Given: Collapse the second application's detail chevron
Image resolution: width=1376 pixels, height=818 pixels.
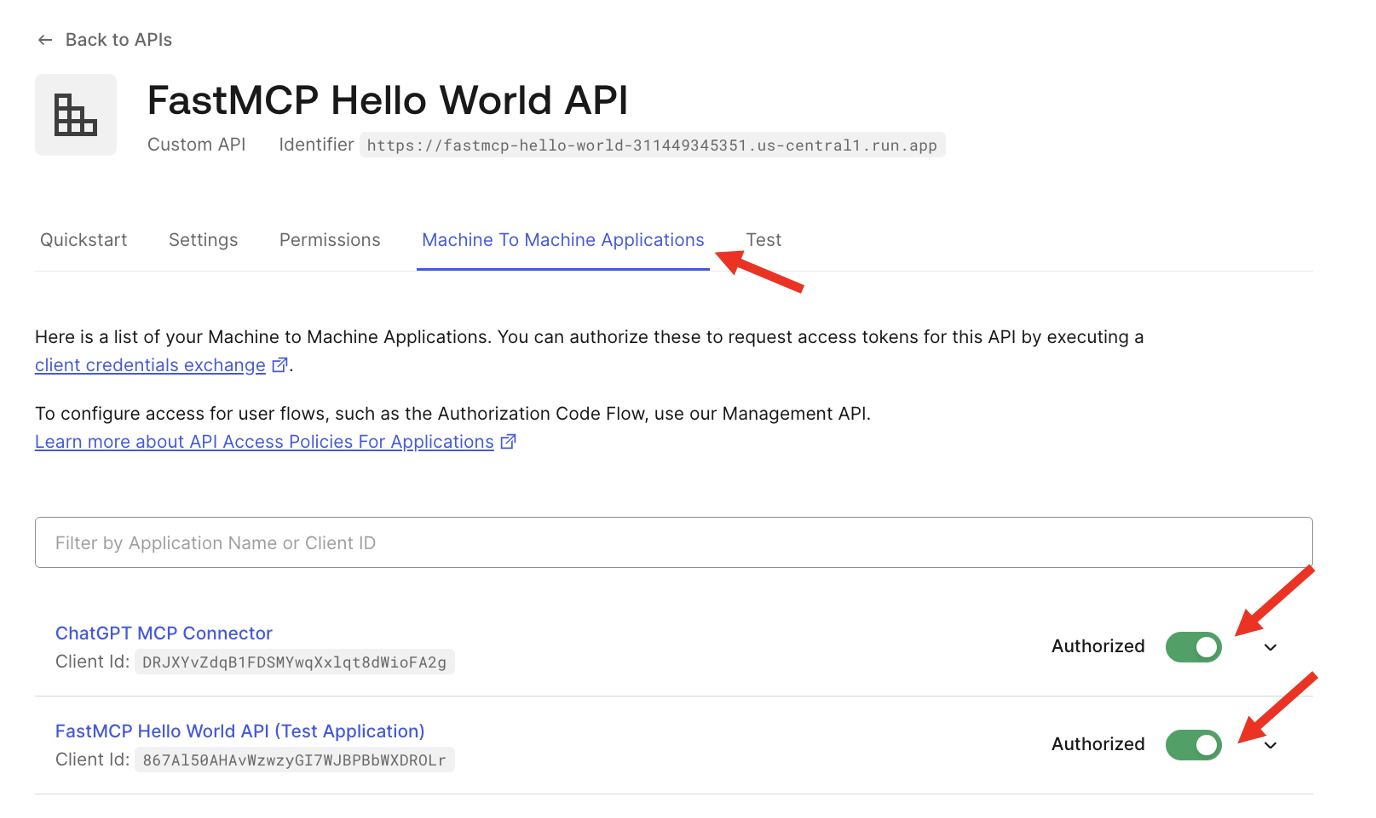Looking at the screenshot, I should (1270, 745).
